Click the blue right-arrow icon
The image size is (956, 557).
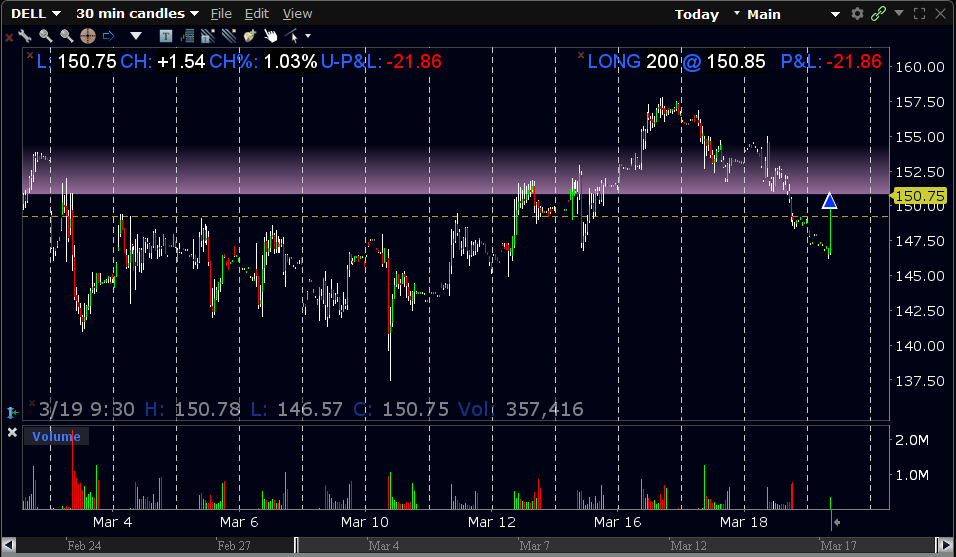(x=109, y=36)
